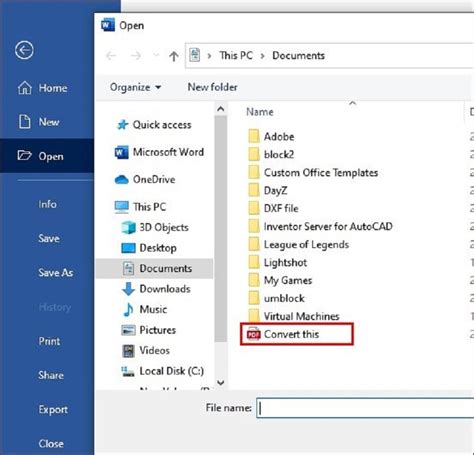
Task: Expand the recent locations dropdown arrow
Action: (156, 56)
